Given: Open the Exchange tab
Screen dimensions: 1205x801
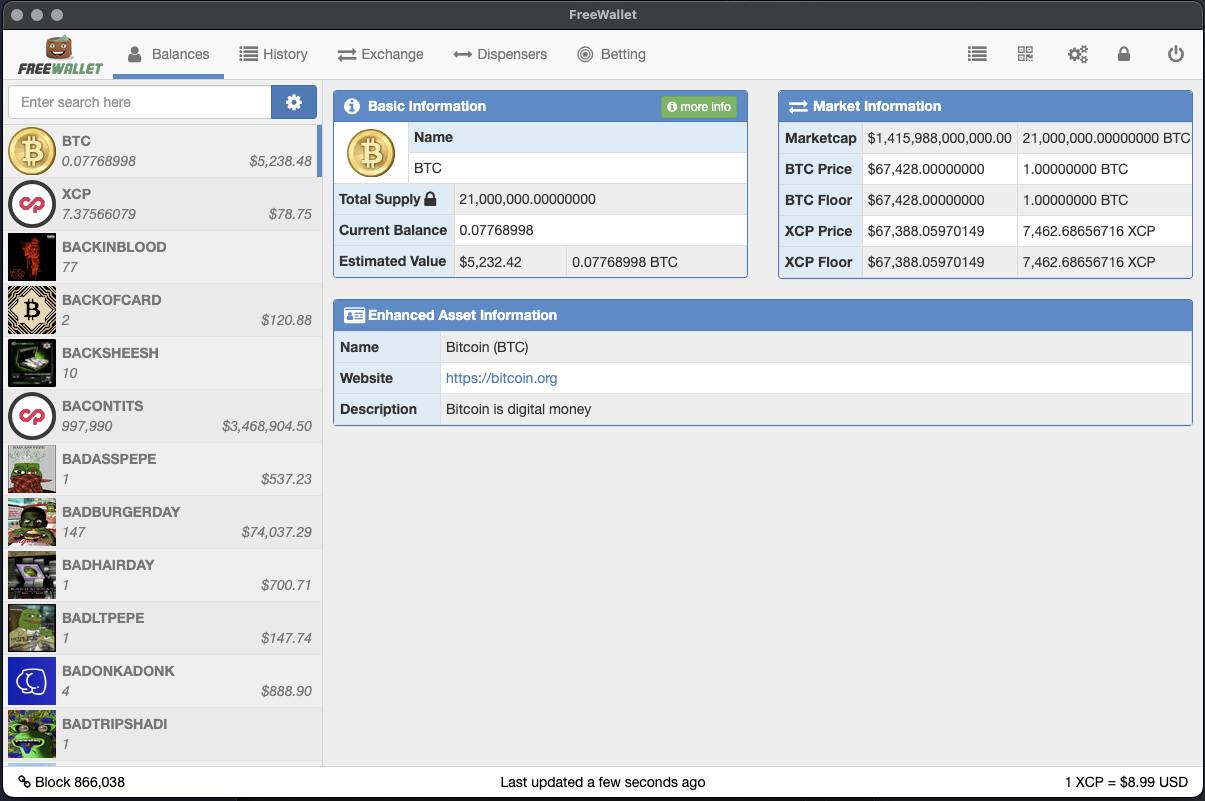Looking at the screenshot, I should coord(380,54).
